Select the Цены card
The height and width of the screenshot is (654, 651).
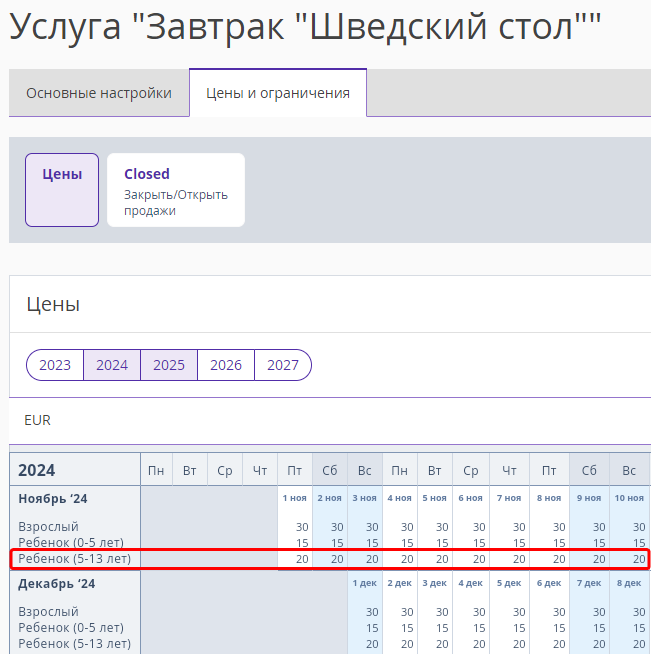(62, 190)
